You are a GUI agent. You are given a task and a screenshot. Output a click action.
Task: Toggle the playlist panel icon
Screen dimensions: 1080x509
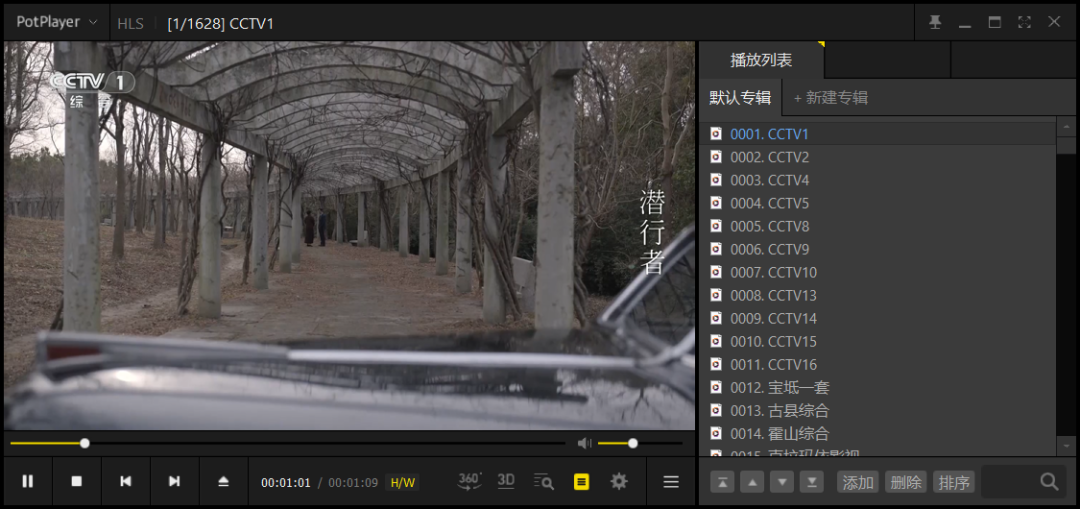click(581, 482)
